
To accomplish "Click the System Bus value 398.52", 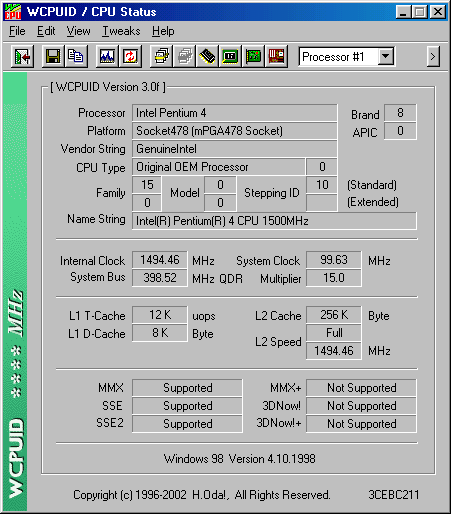I will click(160, 278).
